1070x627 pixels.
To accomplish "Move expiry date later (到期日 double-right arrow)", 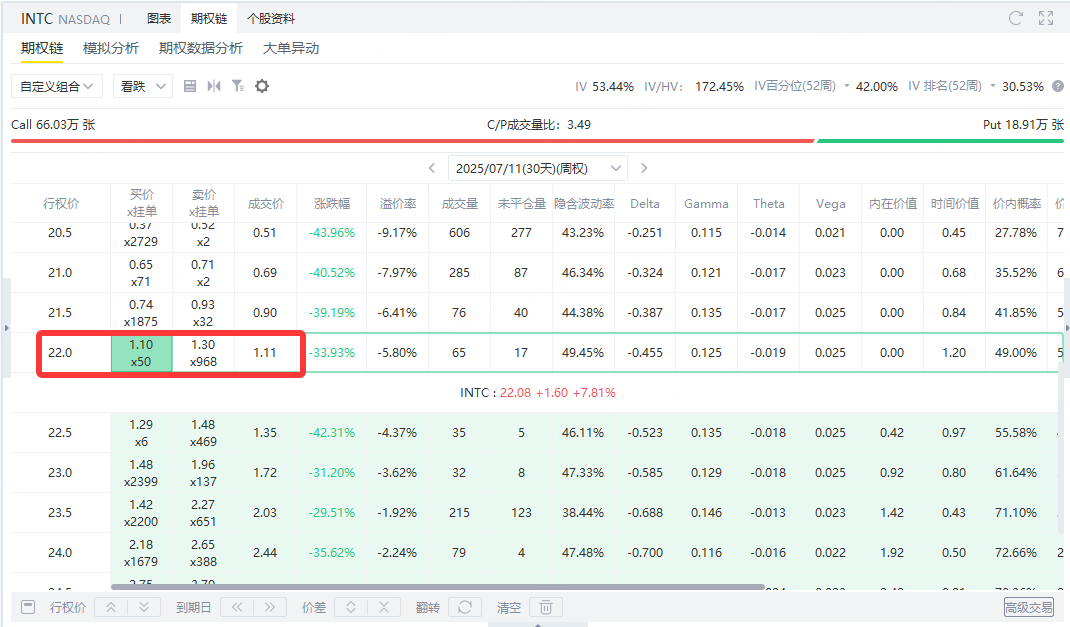I will click(x=270, y=607).
